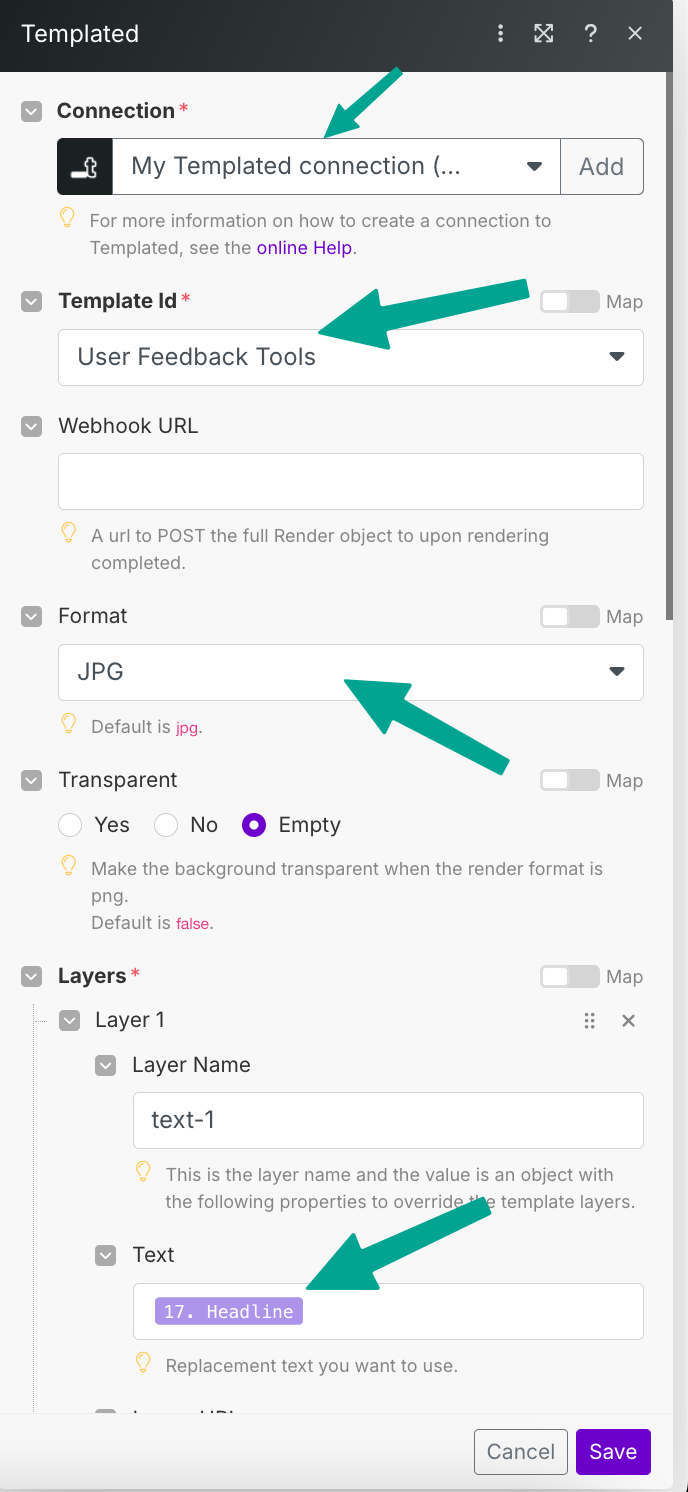Click the Add connection button
The image size is (688, 1492).
[x=601, y=166]
